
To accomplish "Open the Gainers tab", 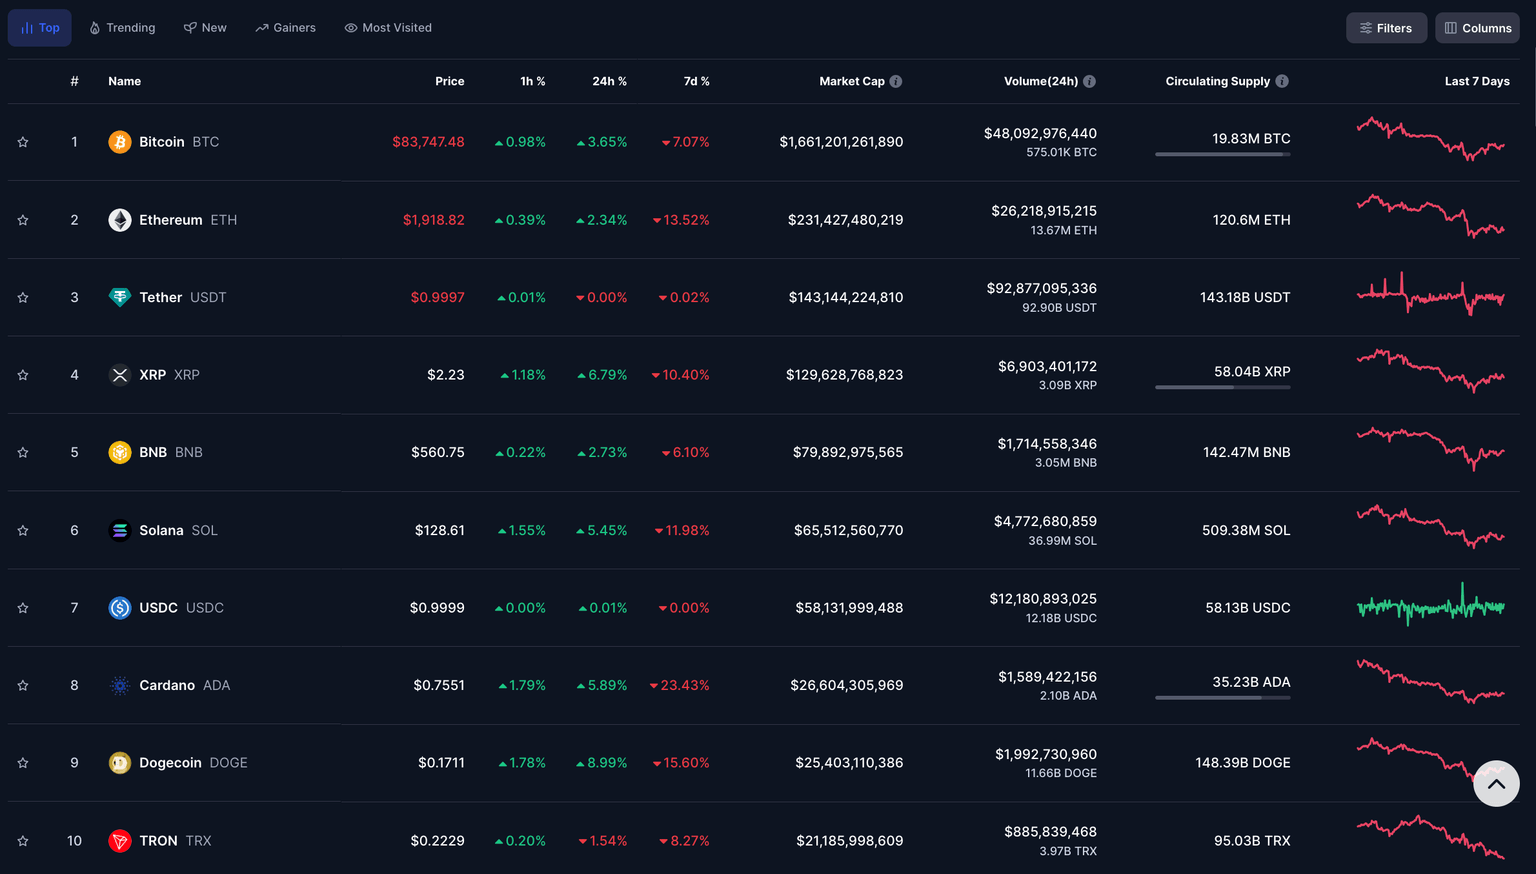I will tap(285, 27).
